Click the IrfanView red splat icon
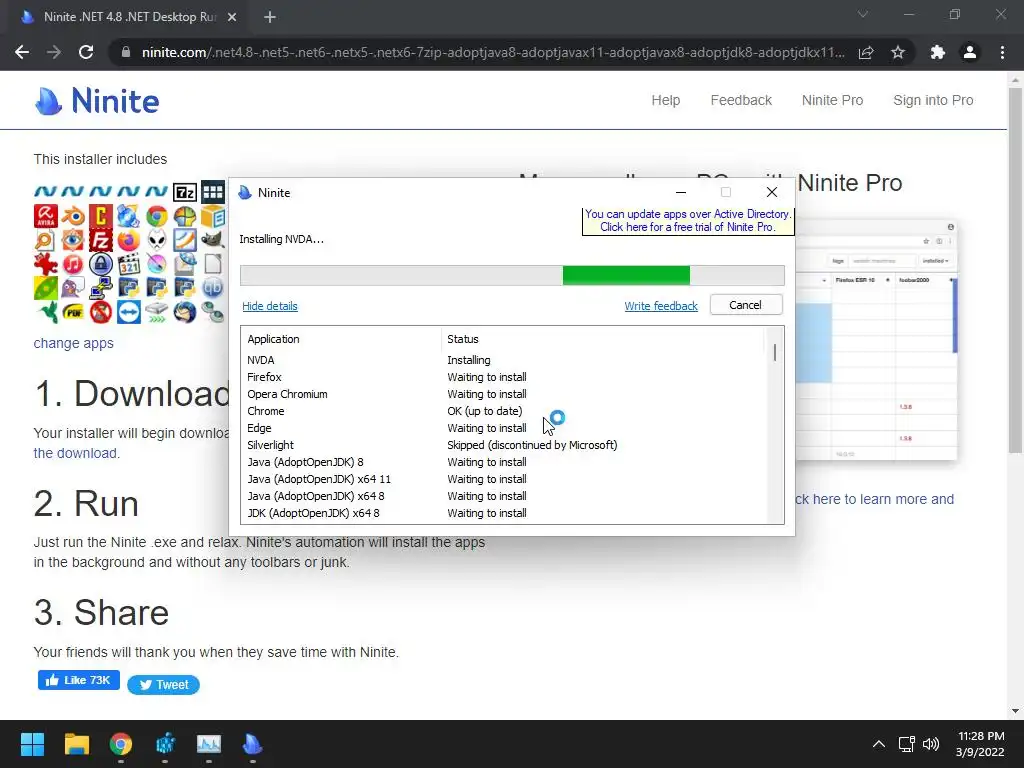This screenshot has height=768, width=1024. click(46, 264)
